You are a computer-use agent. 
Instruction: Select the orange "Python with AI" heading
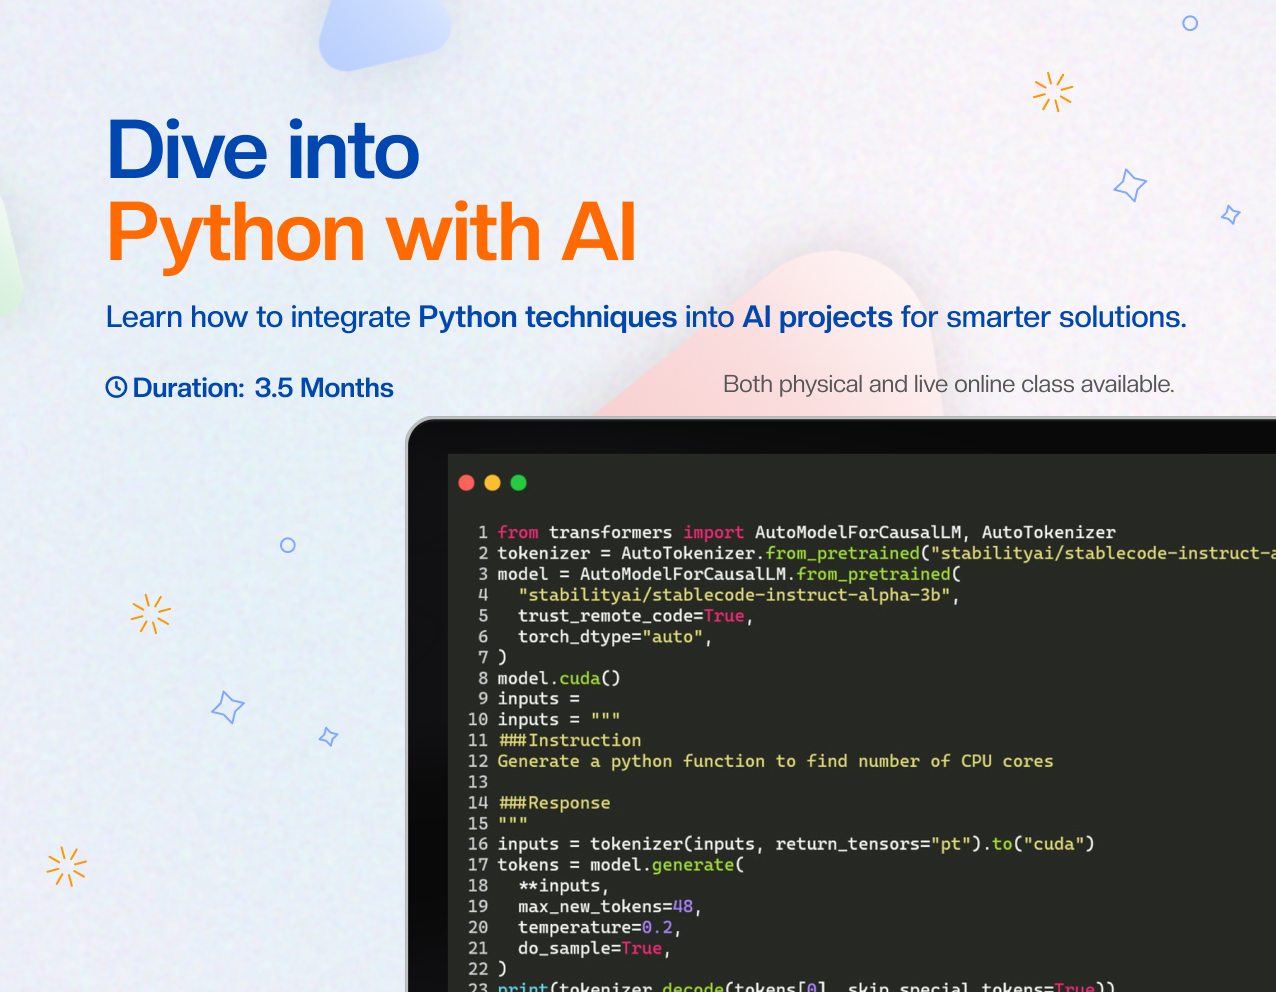371,233
